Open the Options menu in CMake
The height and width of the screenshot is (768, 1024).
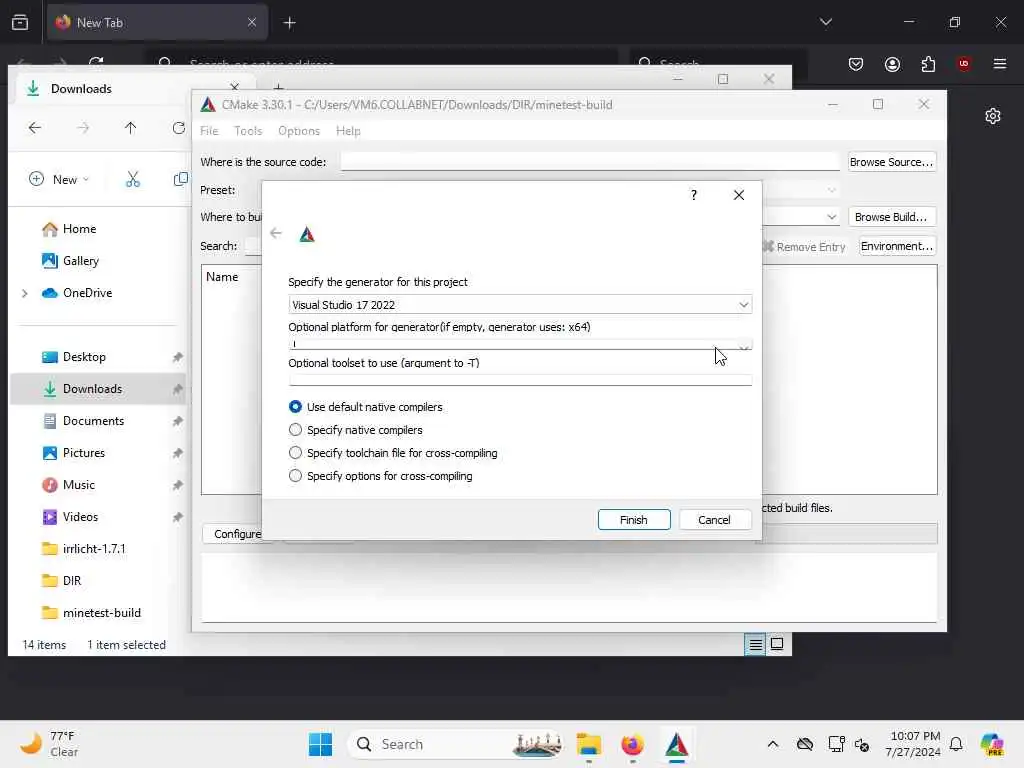[x=299, y=131]
